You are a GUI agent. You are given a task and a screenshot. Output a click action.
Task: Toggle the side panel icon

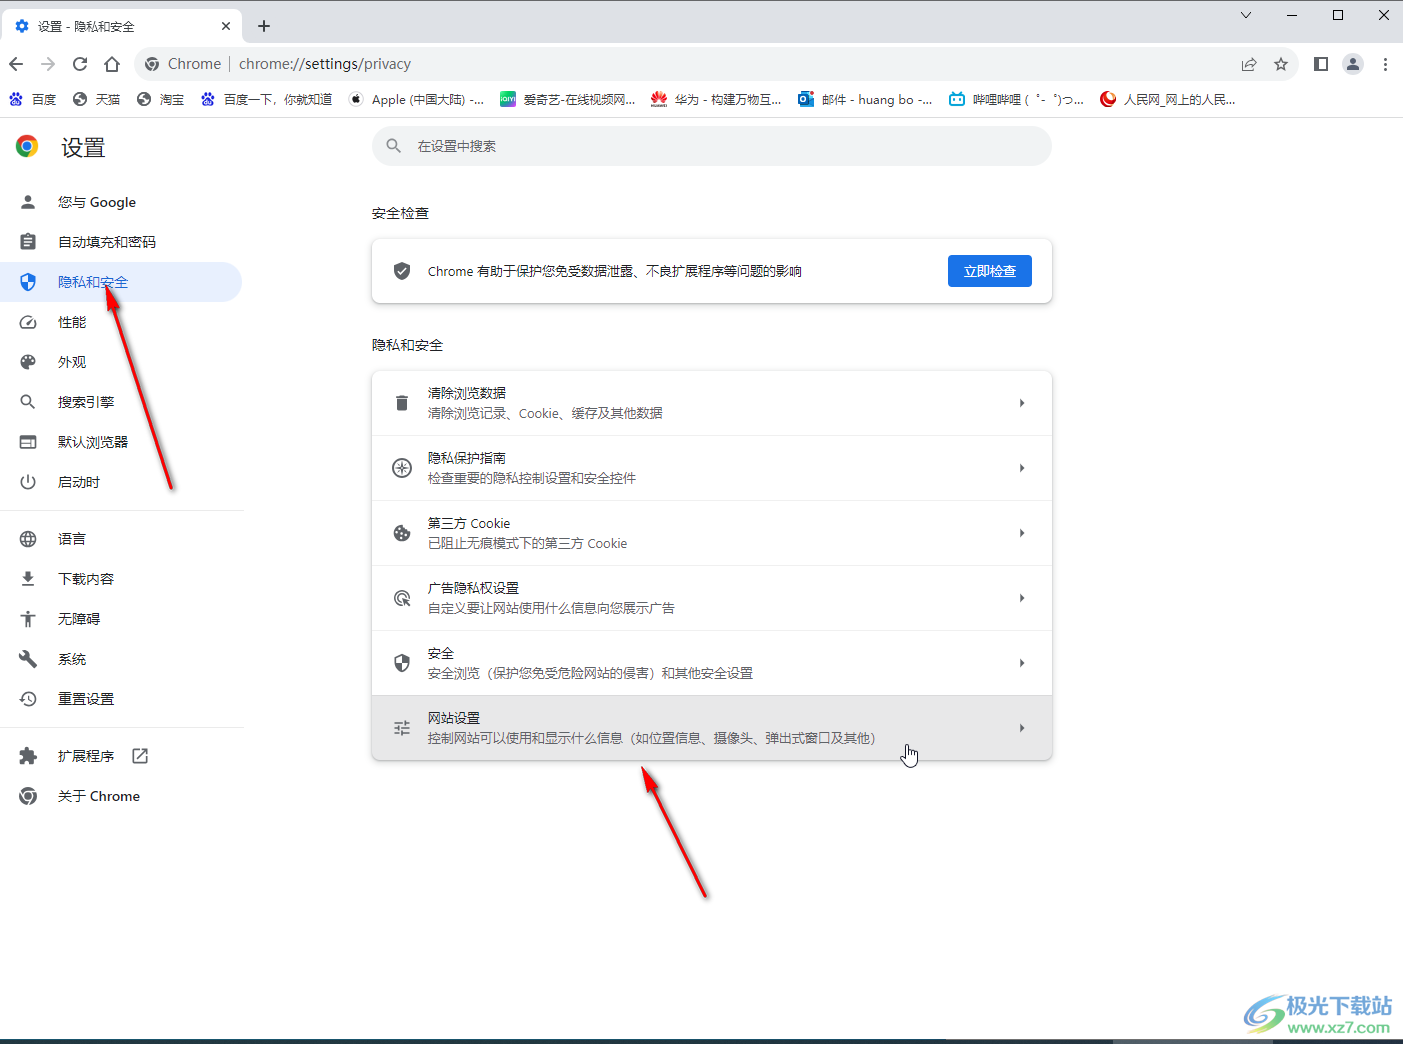coord(1321,64)
